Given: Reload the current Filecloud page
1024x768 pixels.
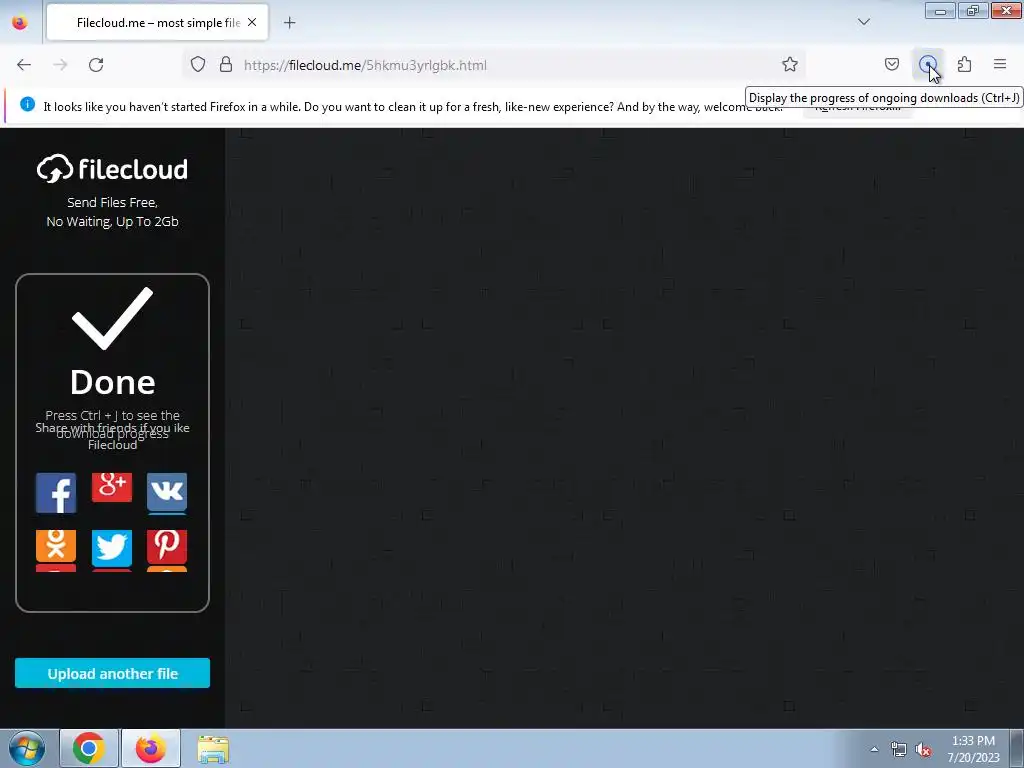Looking at the screenshot, I should (x=96, y=65).
